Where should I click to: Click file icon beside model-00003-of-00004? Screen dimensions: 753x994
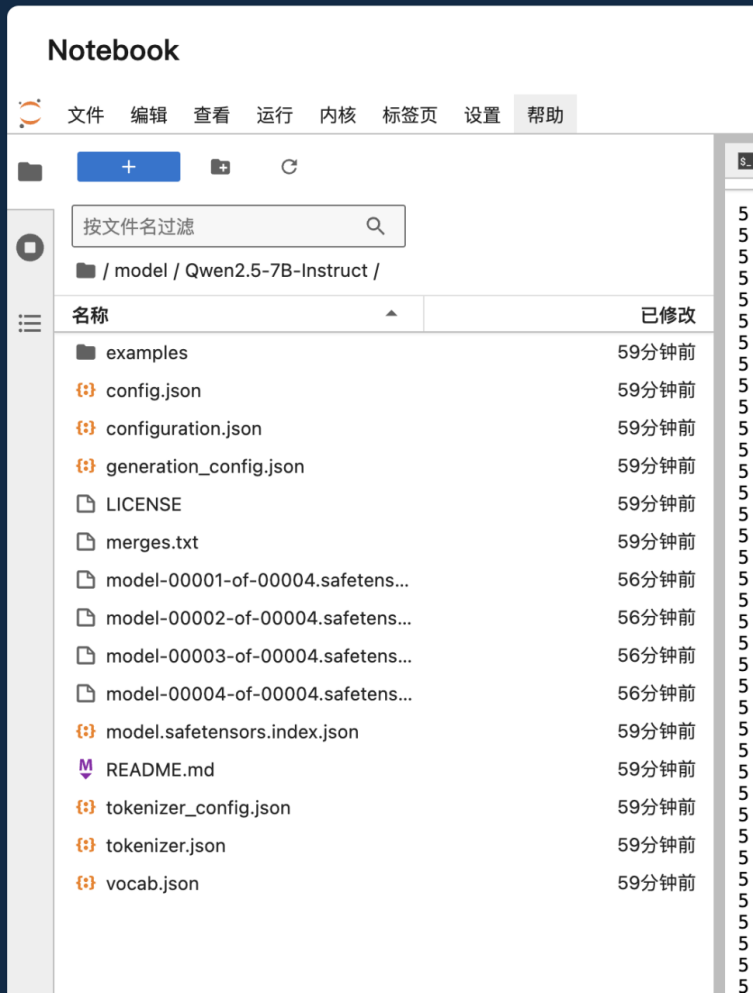click(x=86, y=655)
